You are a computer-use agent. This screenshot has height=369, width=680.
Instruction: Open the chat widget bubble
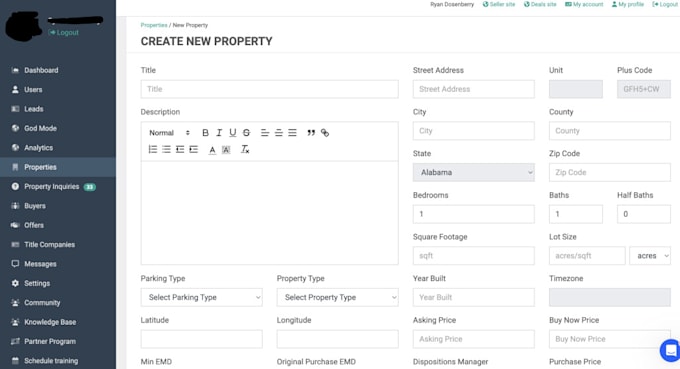click(x=670, y=350)
